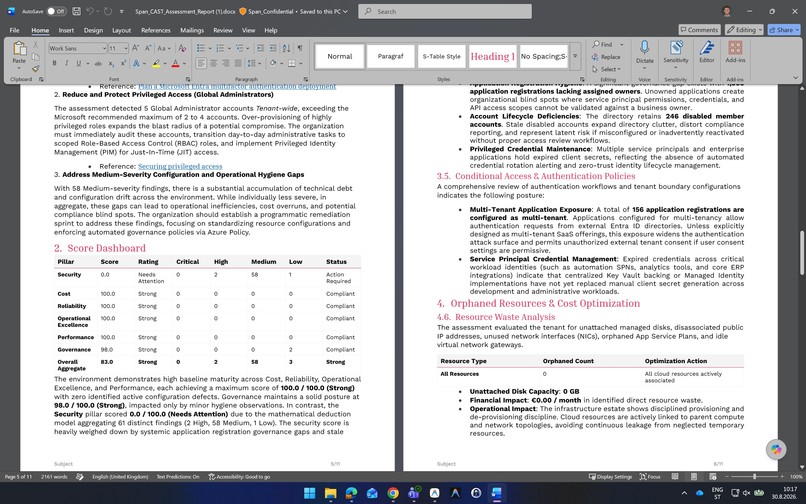Switch to the Design tab
Screen dimensions: 806x504
(x=93, y=30)
